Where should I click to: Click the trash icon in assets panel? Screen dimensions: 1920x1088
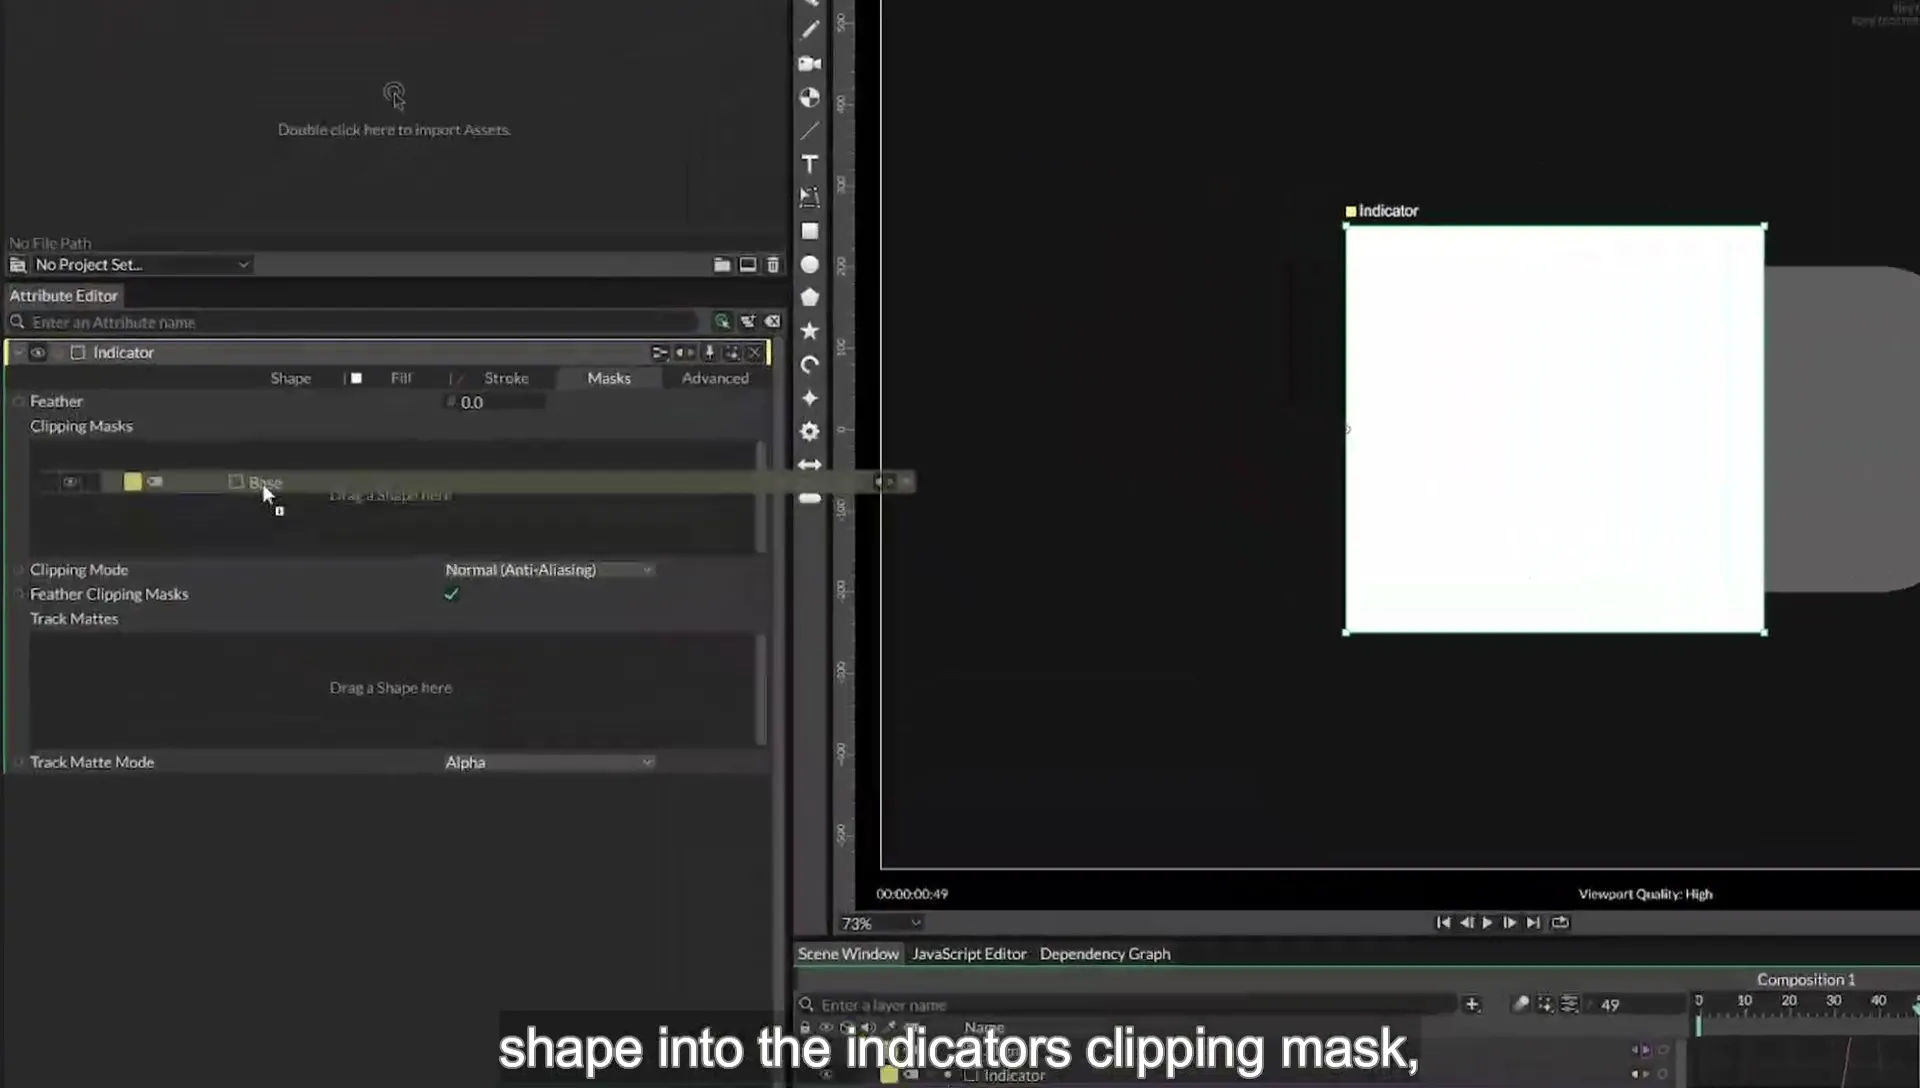773,264
